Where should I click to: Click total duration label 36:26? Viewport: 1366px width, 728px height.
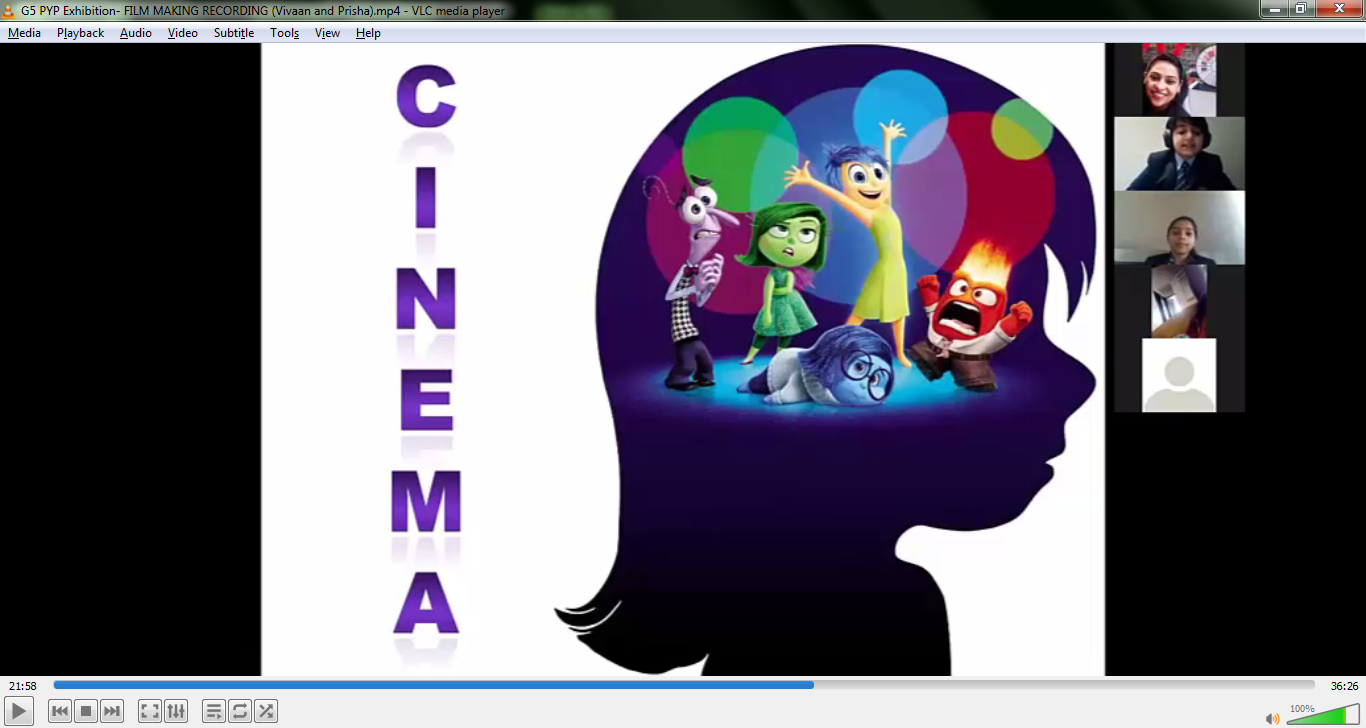tap(1344, 686)
